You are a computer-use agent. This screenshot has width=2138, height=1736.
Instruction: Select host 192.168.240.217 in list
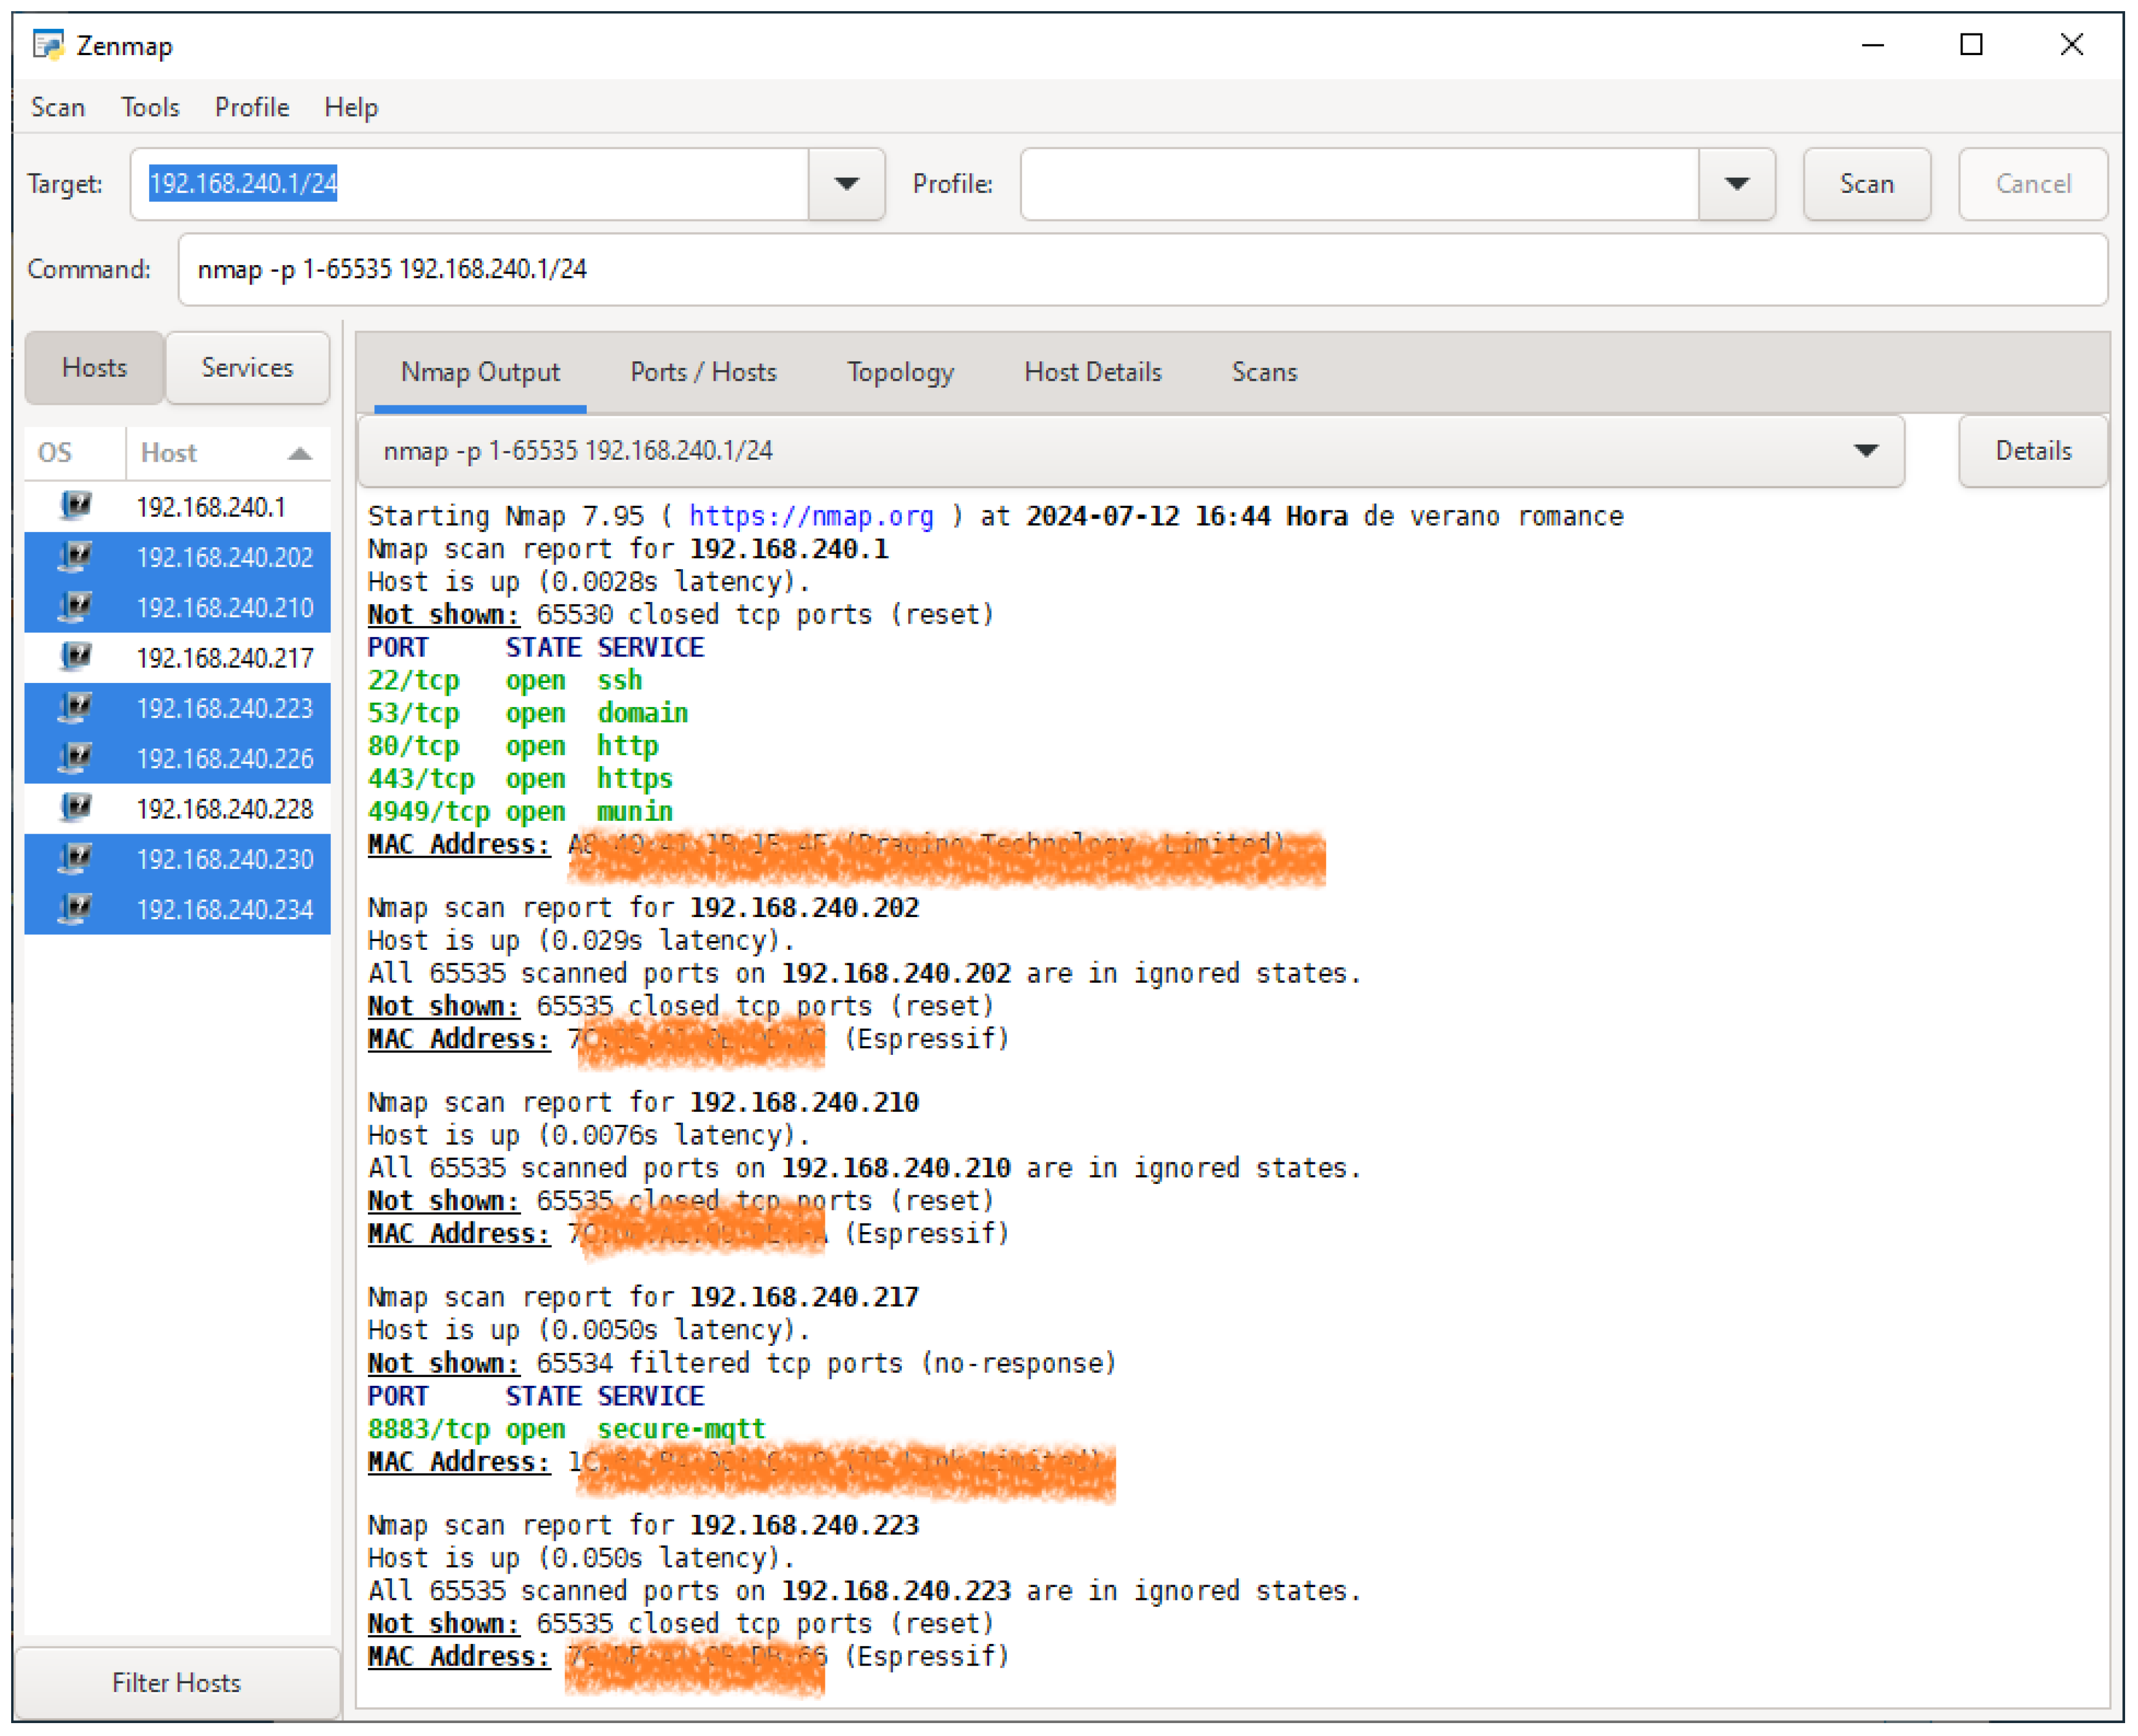click(x=177, y=657)
